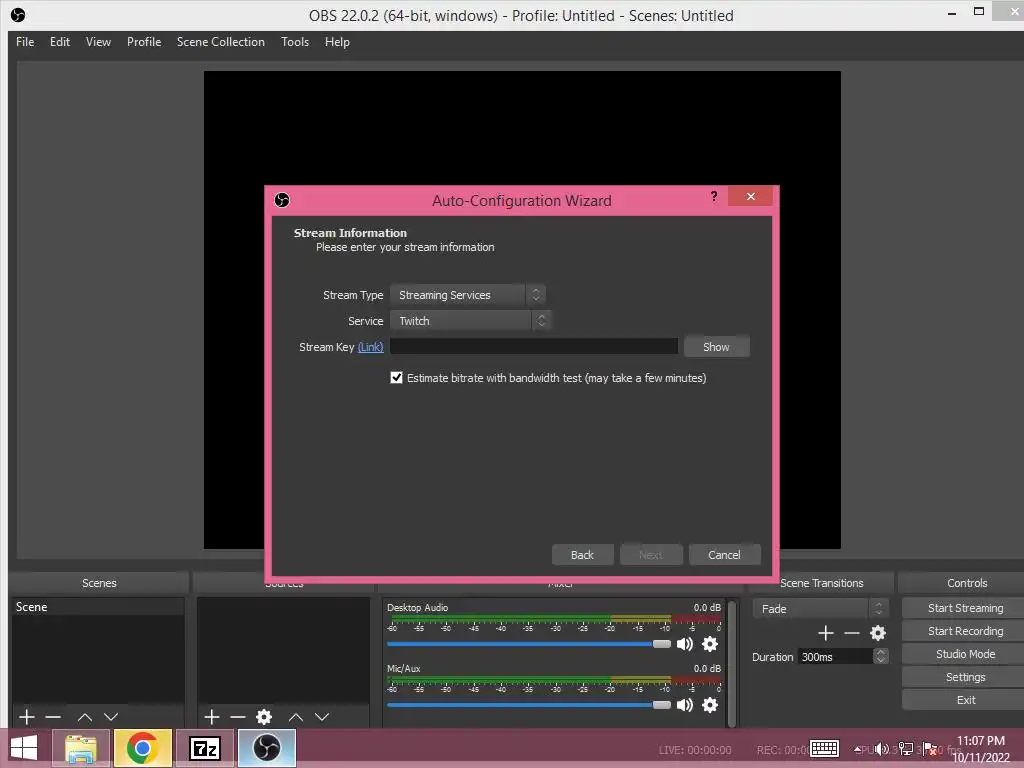Toggle Studio Mode
Image resolution: width=1024 pixels, height=768 pixels.
click(965, 654)
